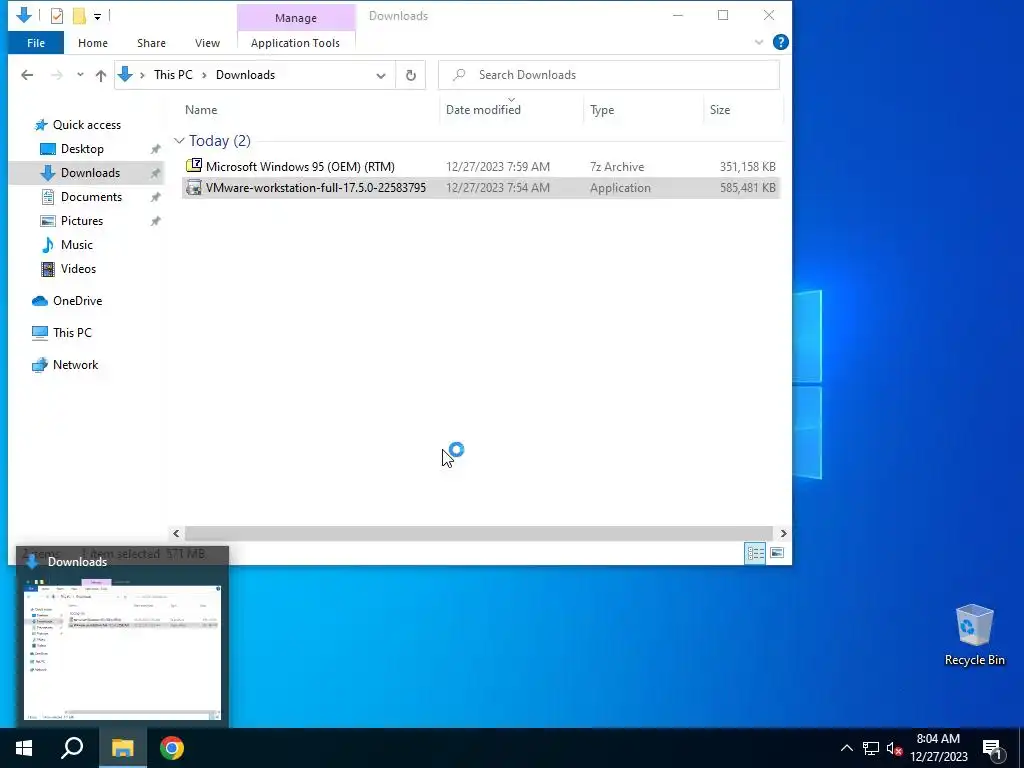Click the pin icon beside Pictures
This screenshot has width=1024, height=768.
155,221
